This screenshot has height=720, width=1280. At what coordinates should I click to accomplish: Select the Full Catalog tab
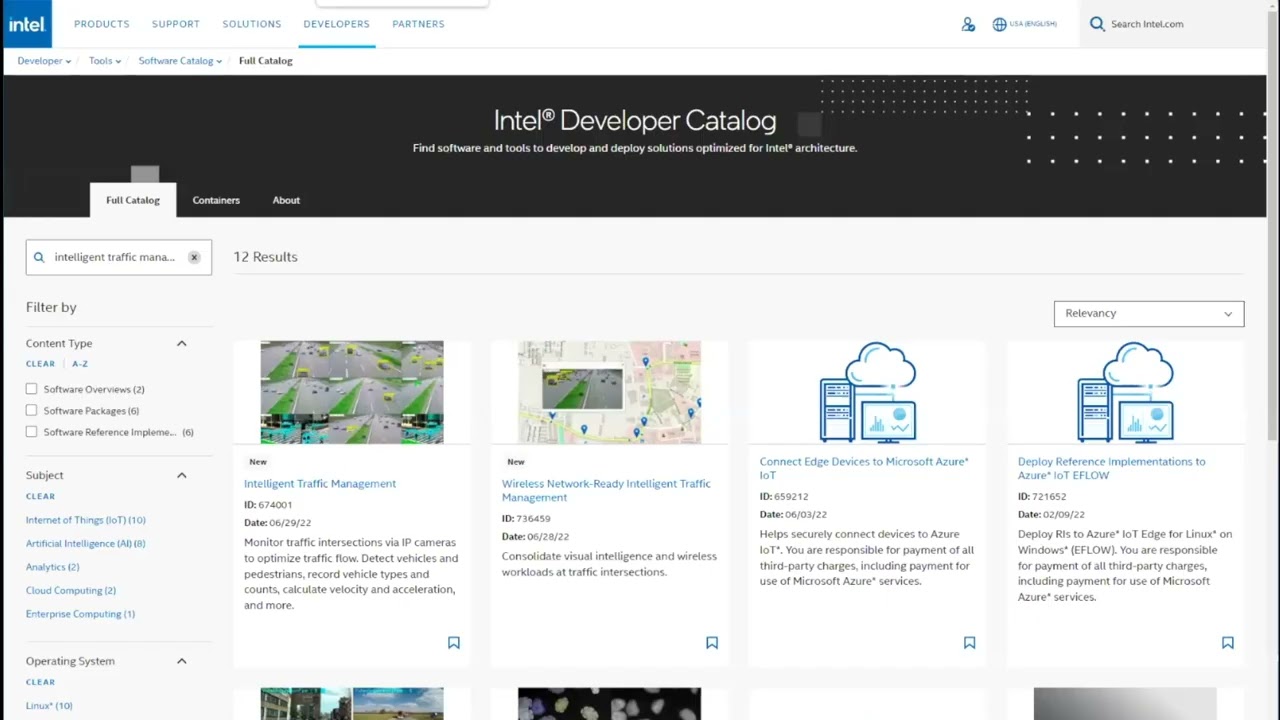pos(133,200)
